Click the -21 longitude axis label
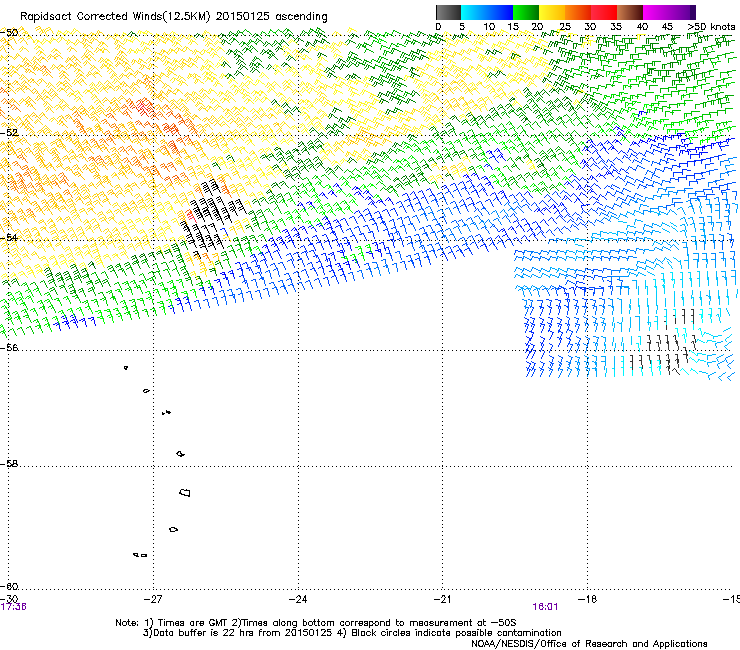Viewport: 740px width, 650px height. pos(442,599)
